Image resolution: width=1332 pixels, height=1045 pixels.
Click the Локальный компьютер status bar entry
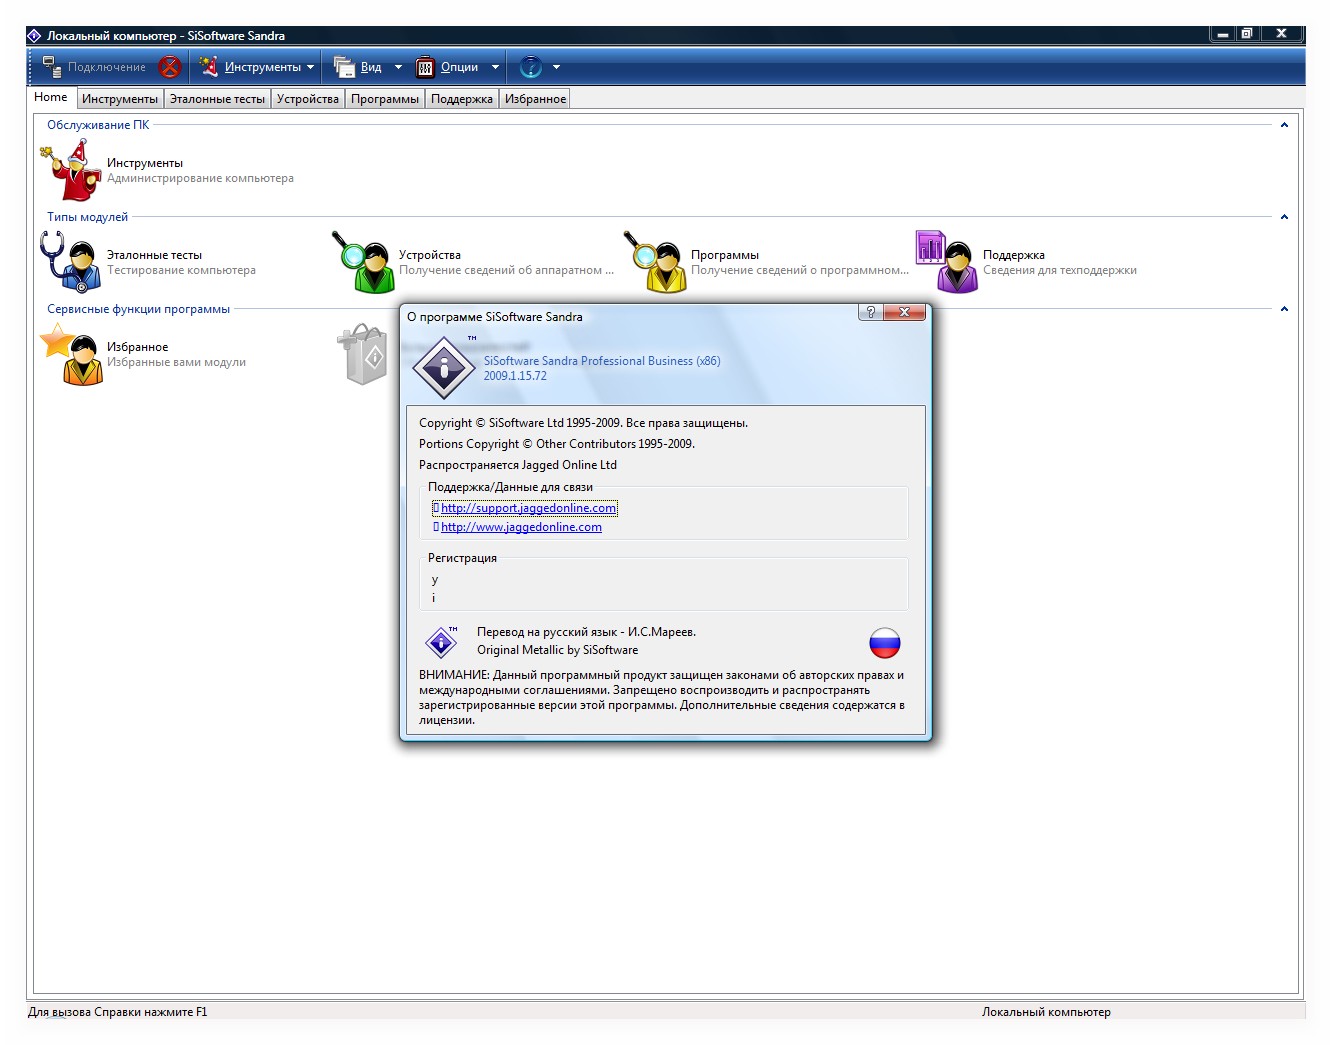[x=1046, y=1012]
